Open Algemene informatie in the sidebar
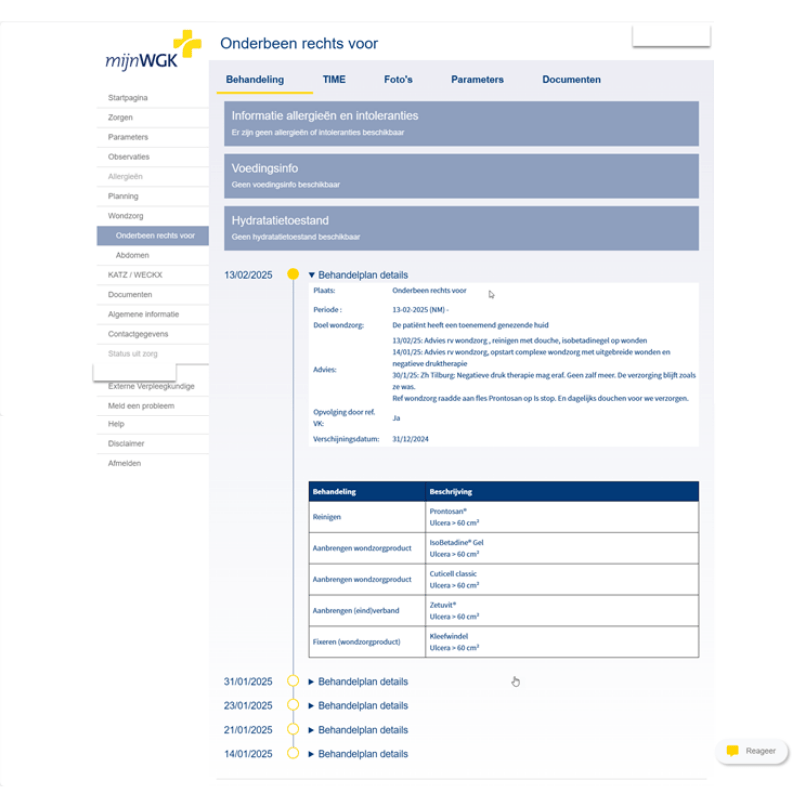 153,314
